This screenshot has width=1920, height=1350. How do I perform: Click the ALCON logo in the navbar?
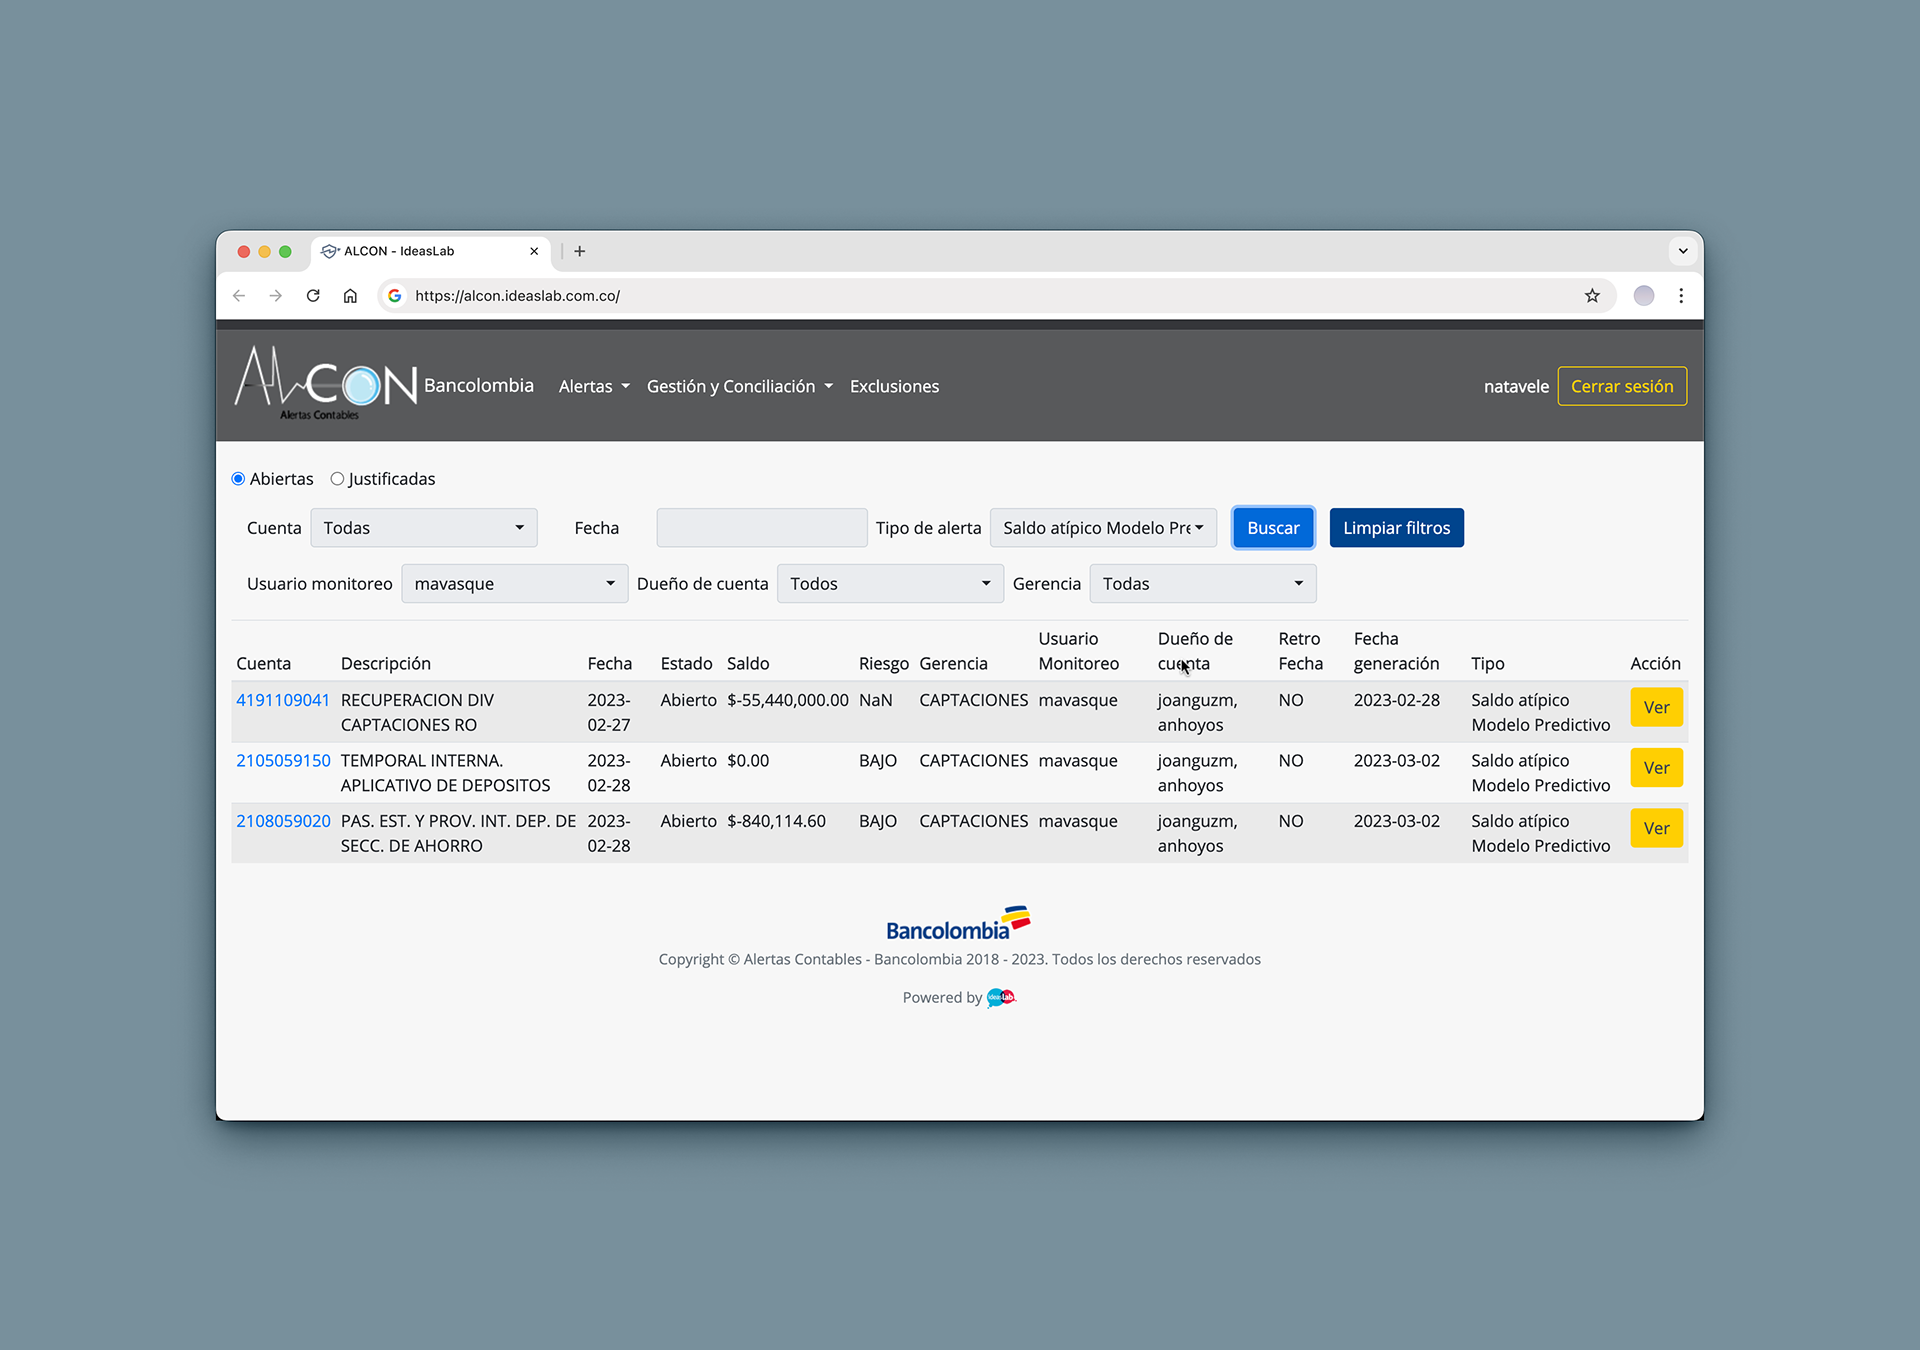[325, 384]
